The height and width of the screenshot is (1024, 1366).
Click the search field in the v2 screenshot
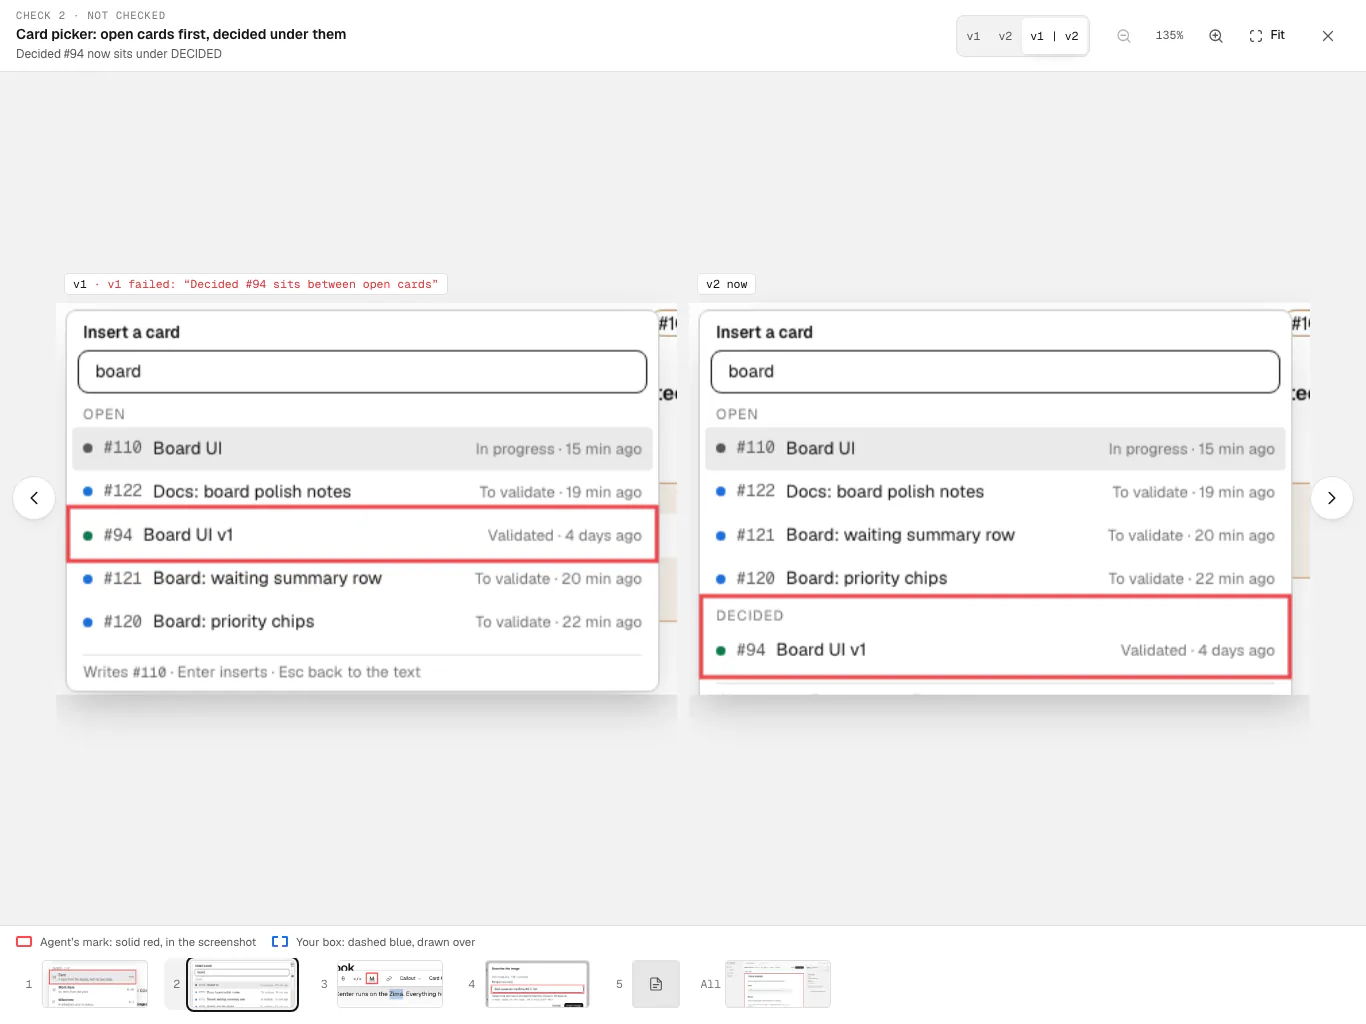pos(995,372)
